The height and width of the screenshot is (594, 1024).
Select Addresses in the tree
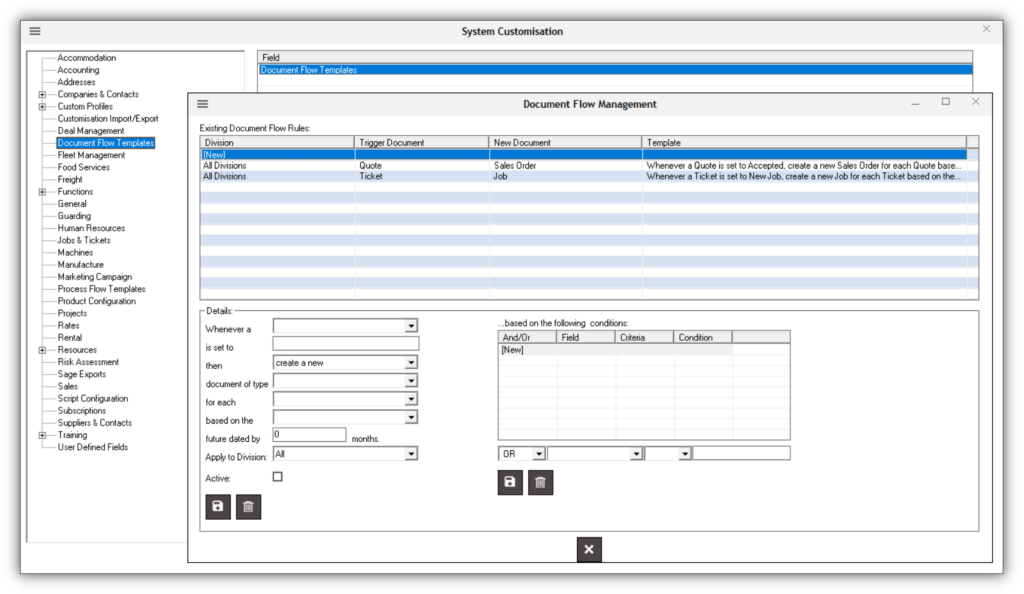point(76,82)
